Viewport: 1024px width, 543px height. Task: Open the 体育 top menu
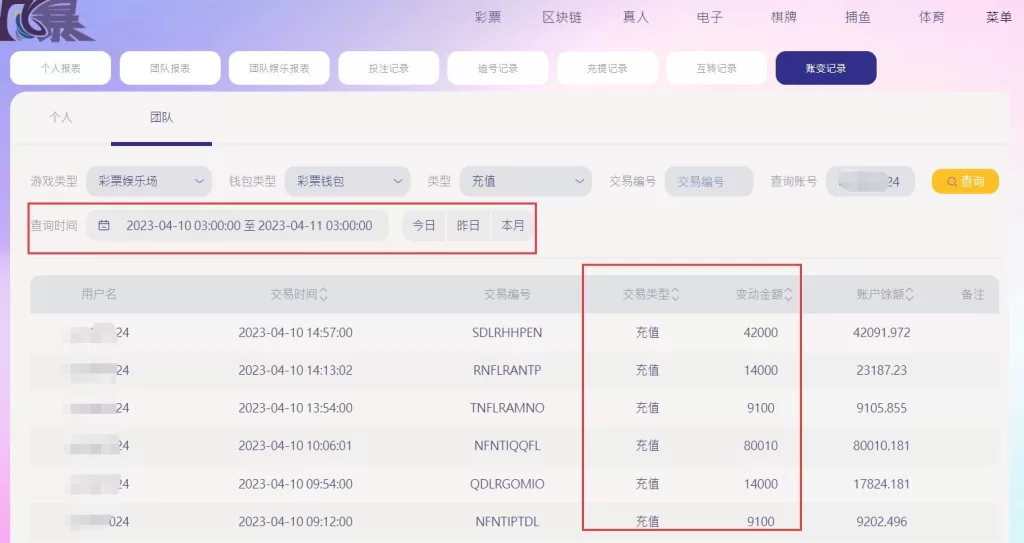931,18
